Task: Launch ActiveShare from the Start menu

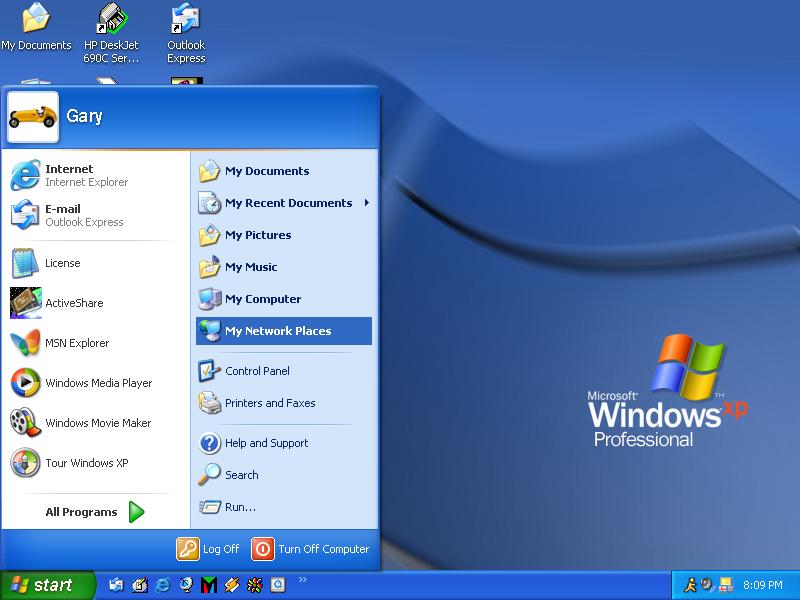Action: [x=95, y=303]
